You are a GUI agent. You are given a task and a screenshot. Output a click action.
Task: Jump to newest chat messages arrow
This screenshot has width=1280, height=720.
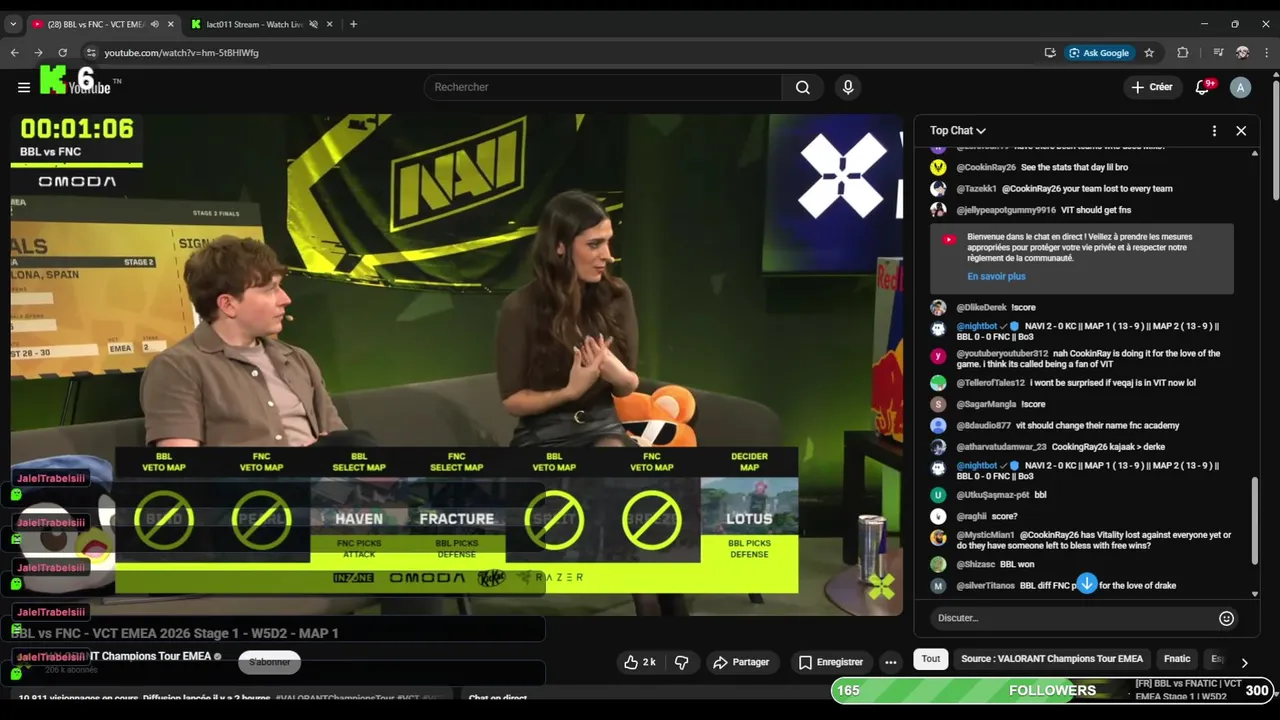1086,583
